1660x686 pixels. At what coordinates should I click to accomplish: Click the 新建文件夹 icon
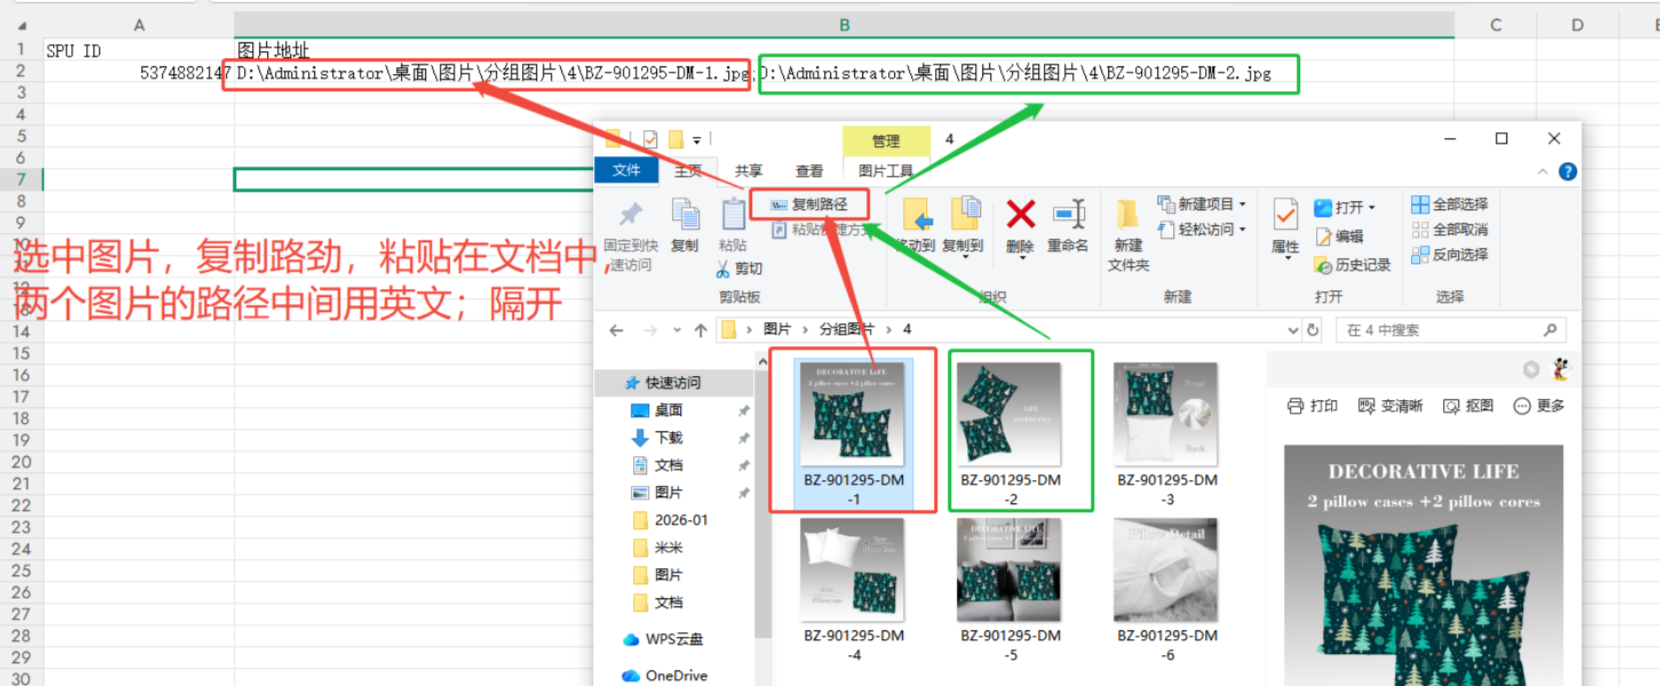[x=1128, y=214]
